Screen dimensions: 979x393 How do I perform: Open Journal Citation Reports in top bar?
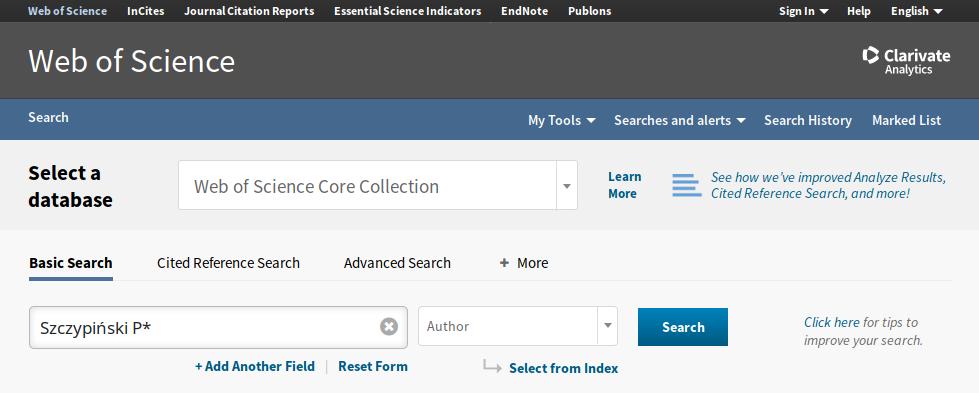pyautogui.click(x=249, y=11)
